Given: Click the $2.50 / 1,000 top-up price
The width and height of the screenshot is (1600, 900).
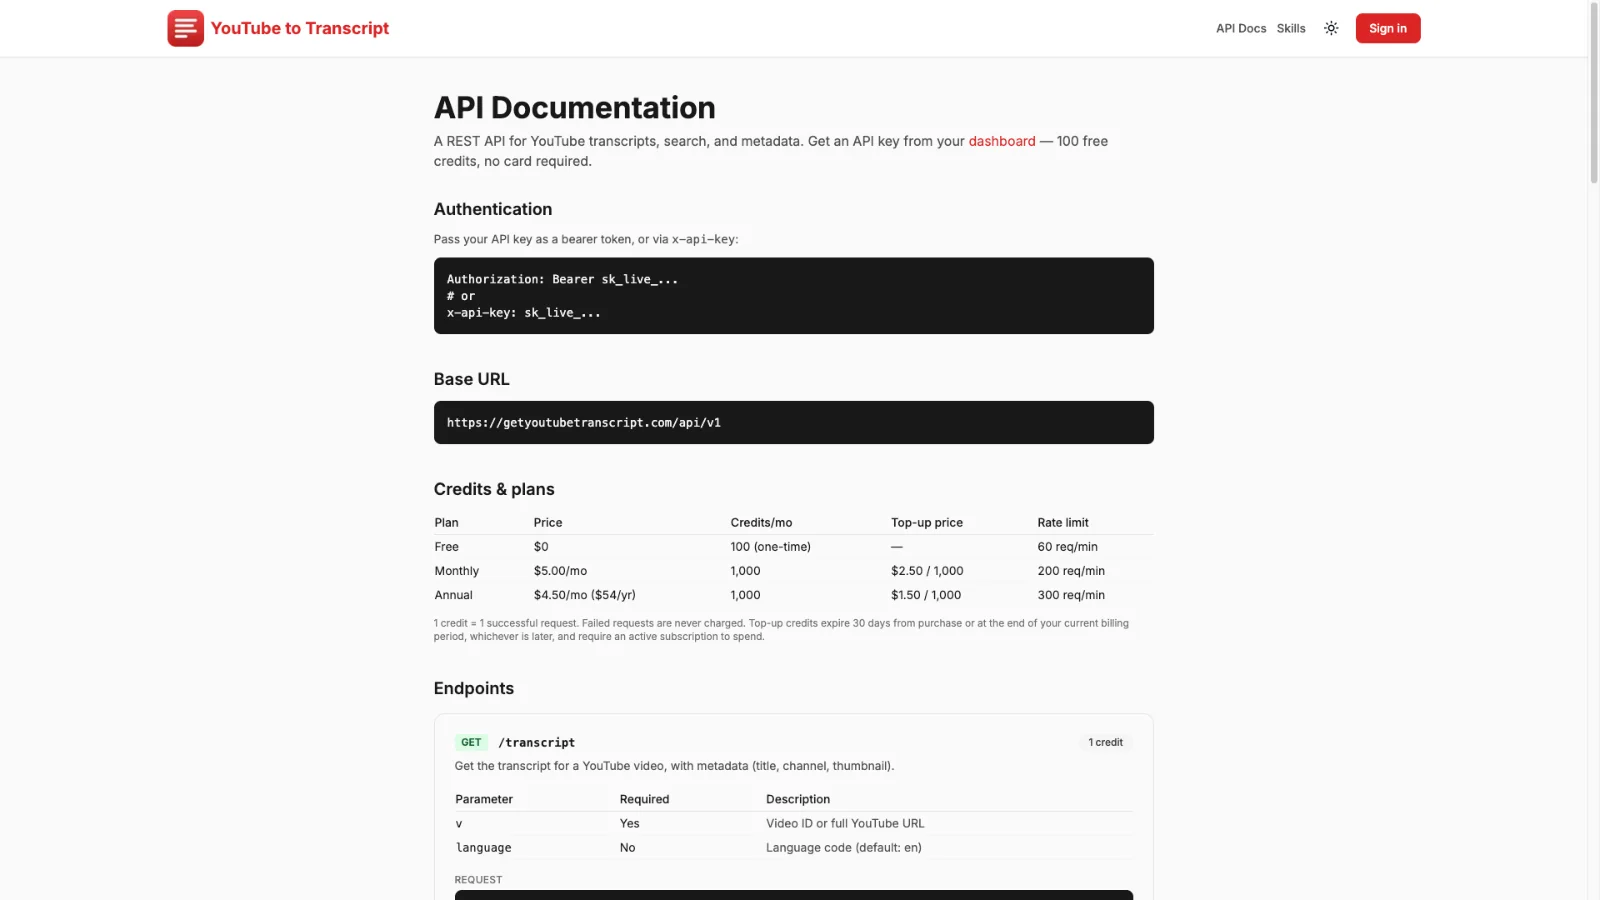Looking at the screenshot, I should (x=927, y=571).
